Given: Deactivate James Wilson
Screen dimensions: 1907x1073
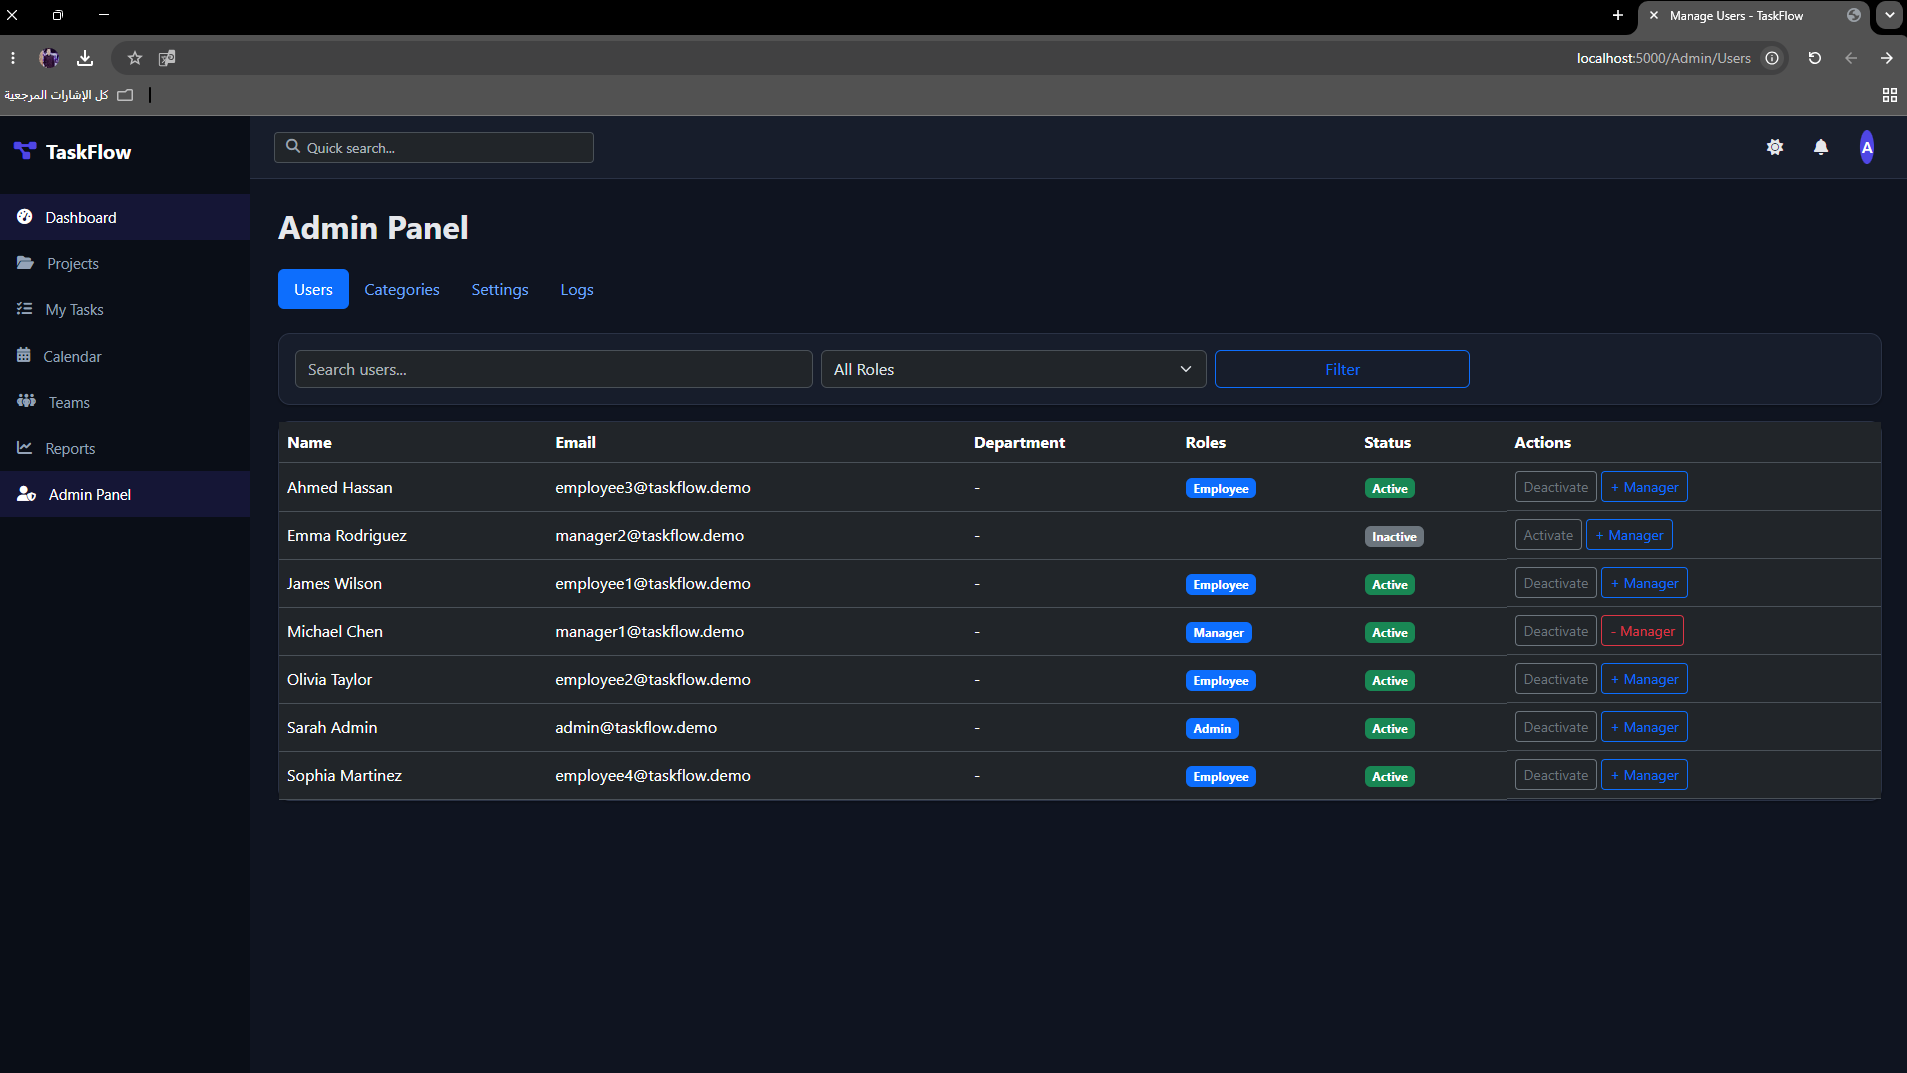Looking at the screenshot, I should [1555, 583].
